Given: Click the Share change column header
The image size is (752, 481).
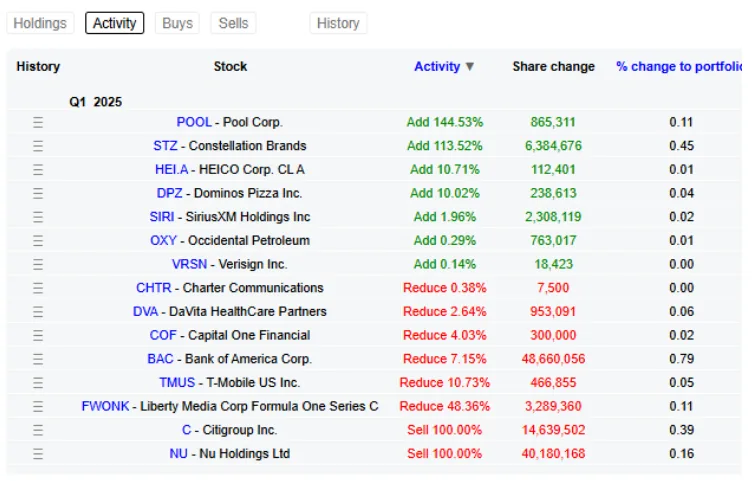Looking at the screenshot, I should tap(553, 67).
